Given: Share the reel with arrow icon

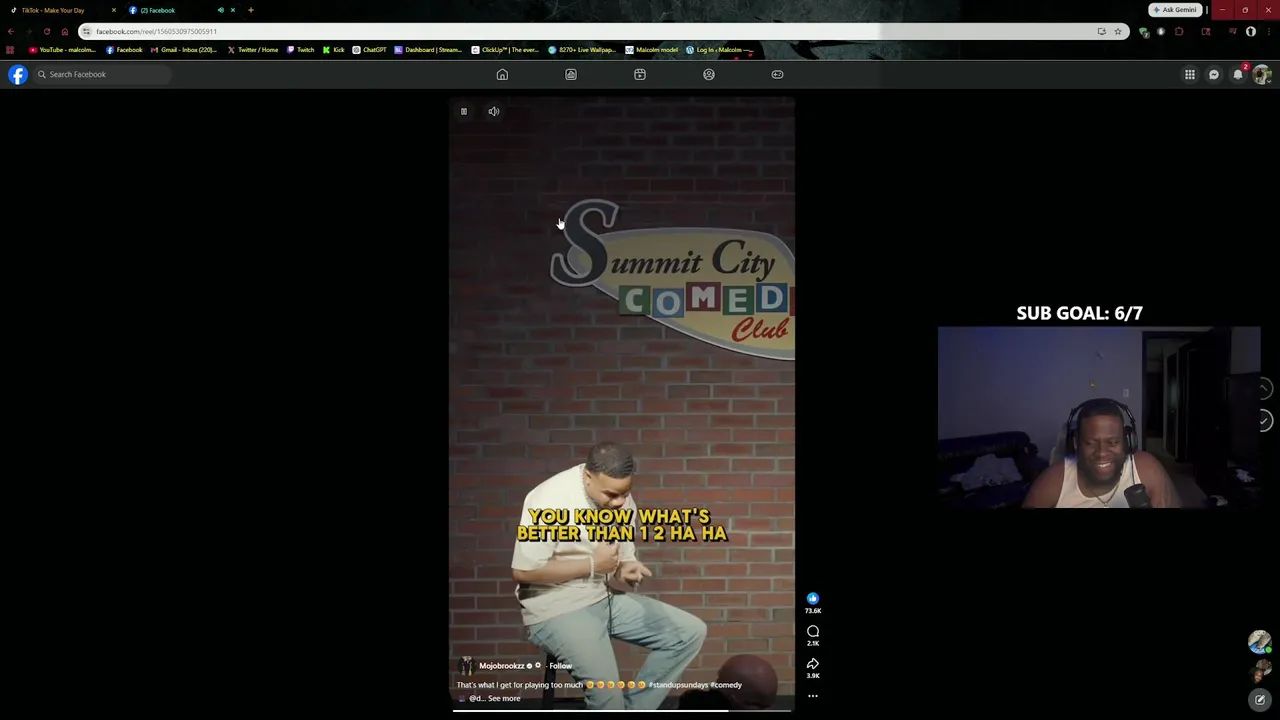Looking at the screenshot, I should point(813,664).
